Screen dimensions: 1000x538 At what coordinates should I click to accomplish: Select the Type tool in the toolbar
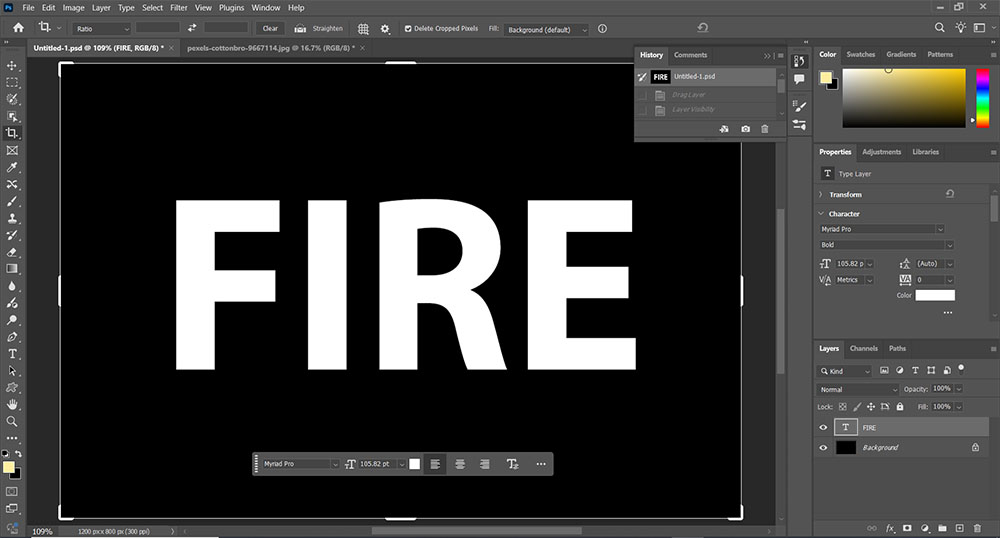pyautogui.click(x=12, y=353)
